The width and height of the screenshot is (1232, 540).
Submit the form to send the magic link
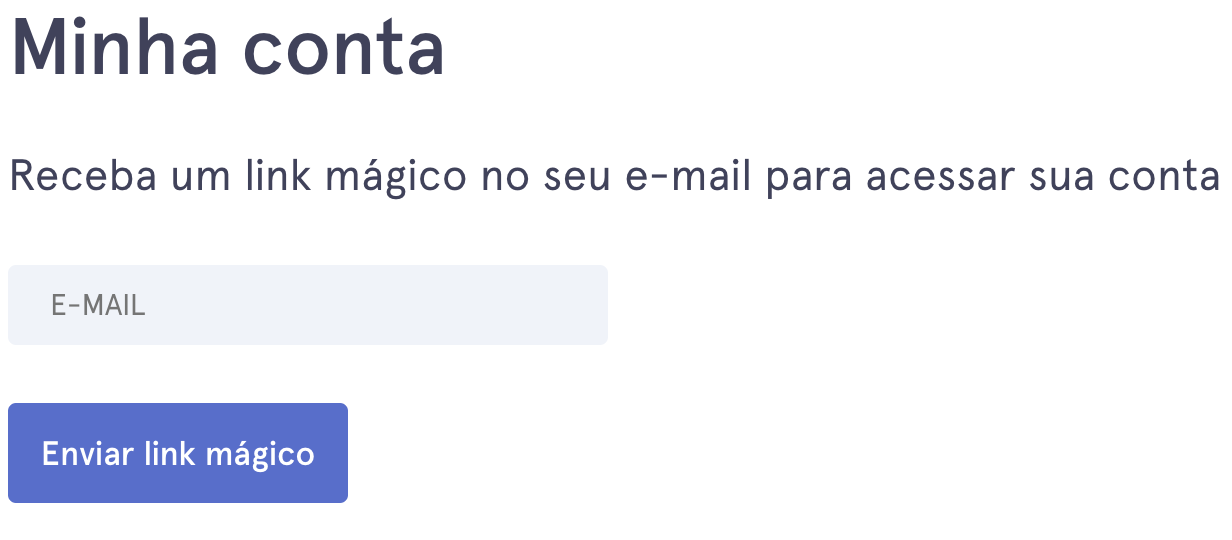click(178, 453)
